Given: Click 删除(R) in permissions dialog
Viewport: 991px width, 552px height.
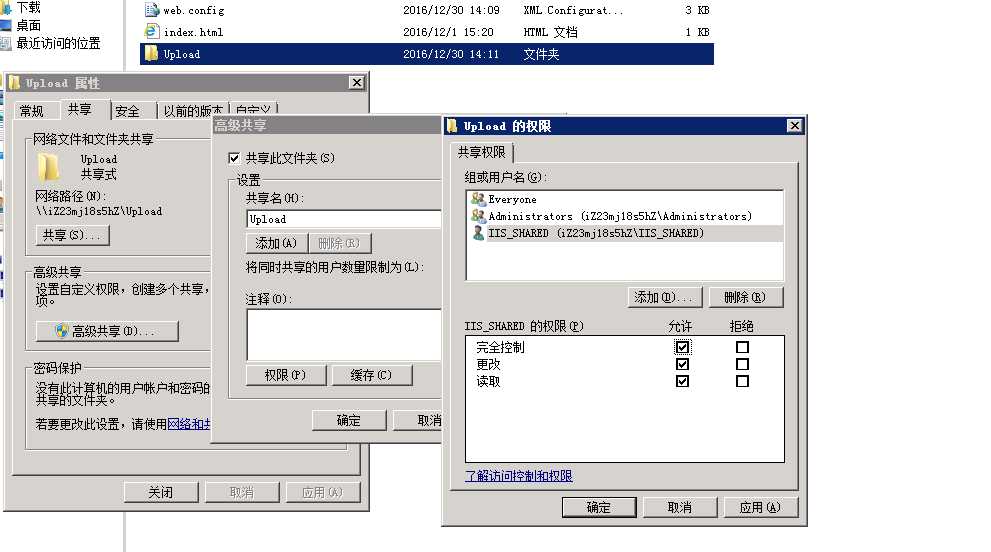Looking at the screenshot, I should click(x=746, y=297).
